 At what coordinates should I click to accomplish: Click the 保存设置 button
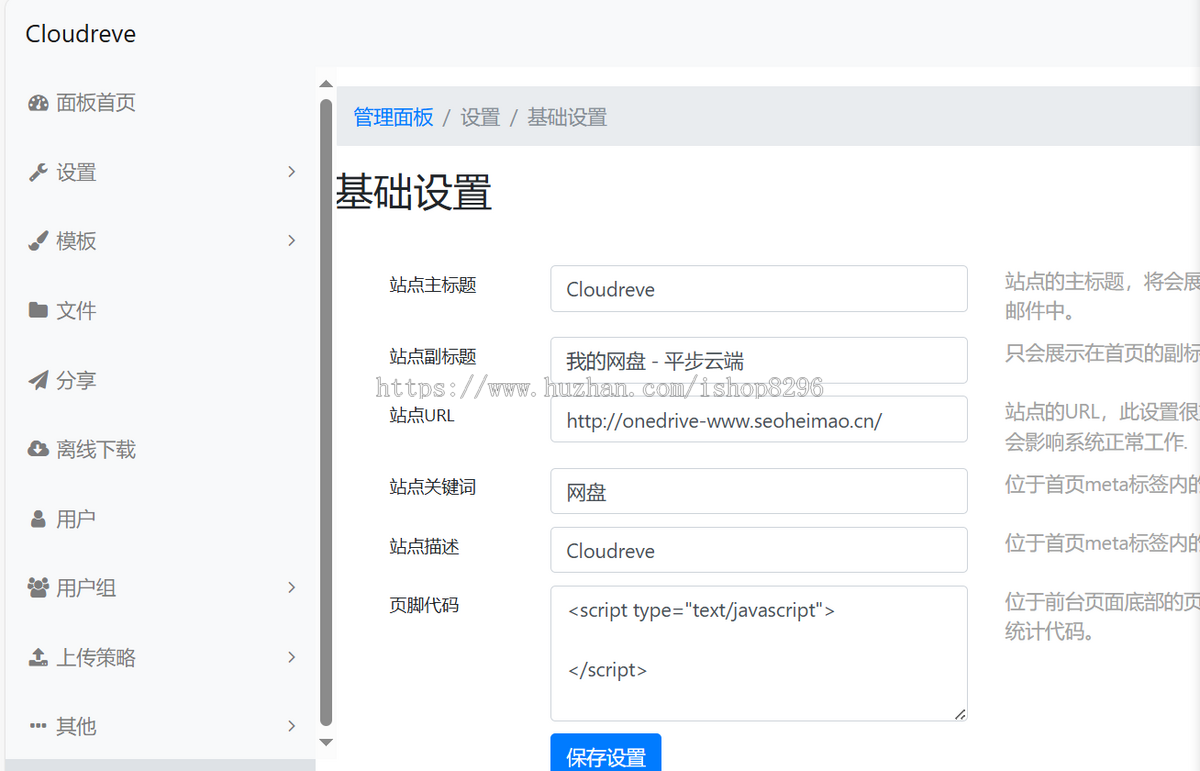(x=605, y=755)
